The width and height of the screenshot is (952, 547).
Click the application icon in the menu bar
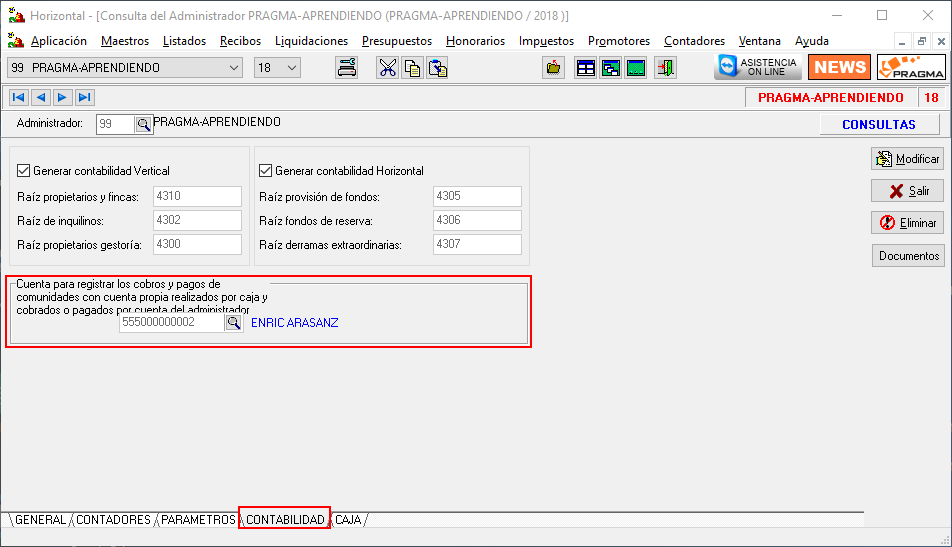(x=15, y=41)
